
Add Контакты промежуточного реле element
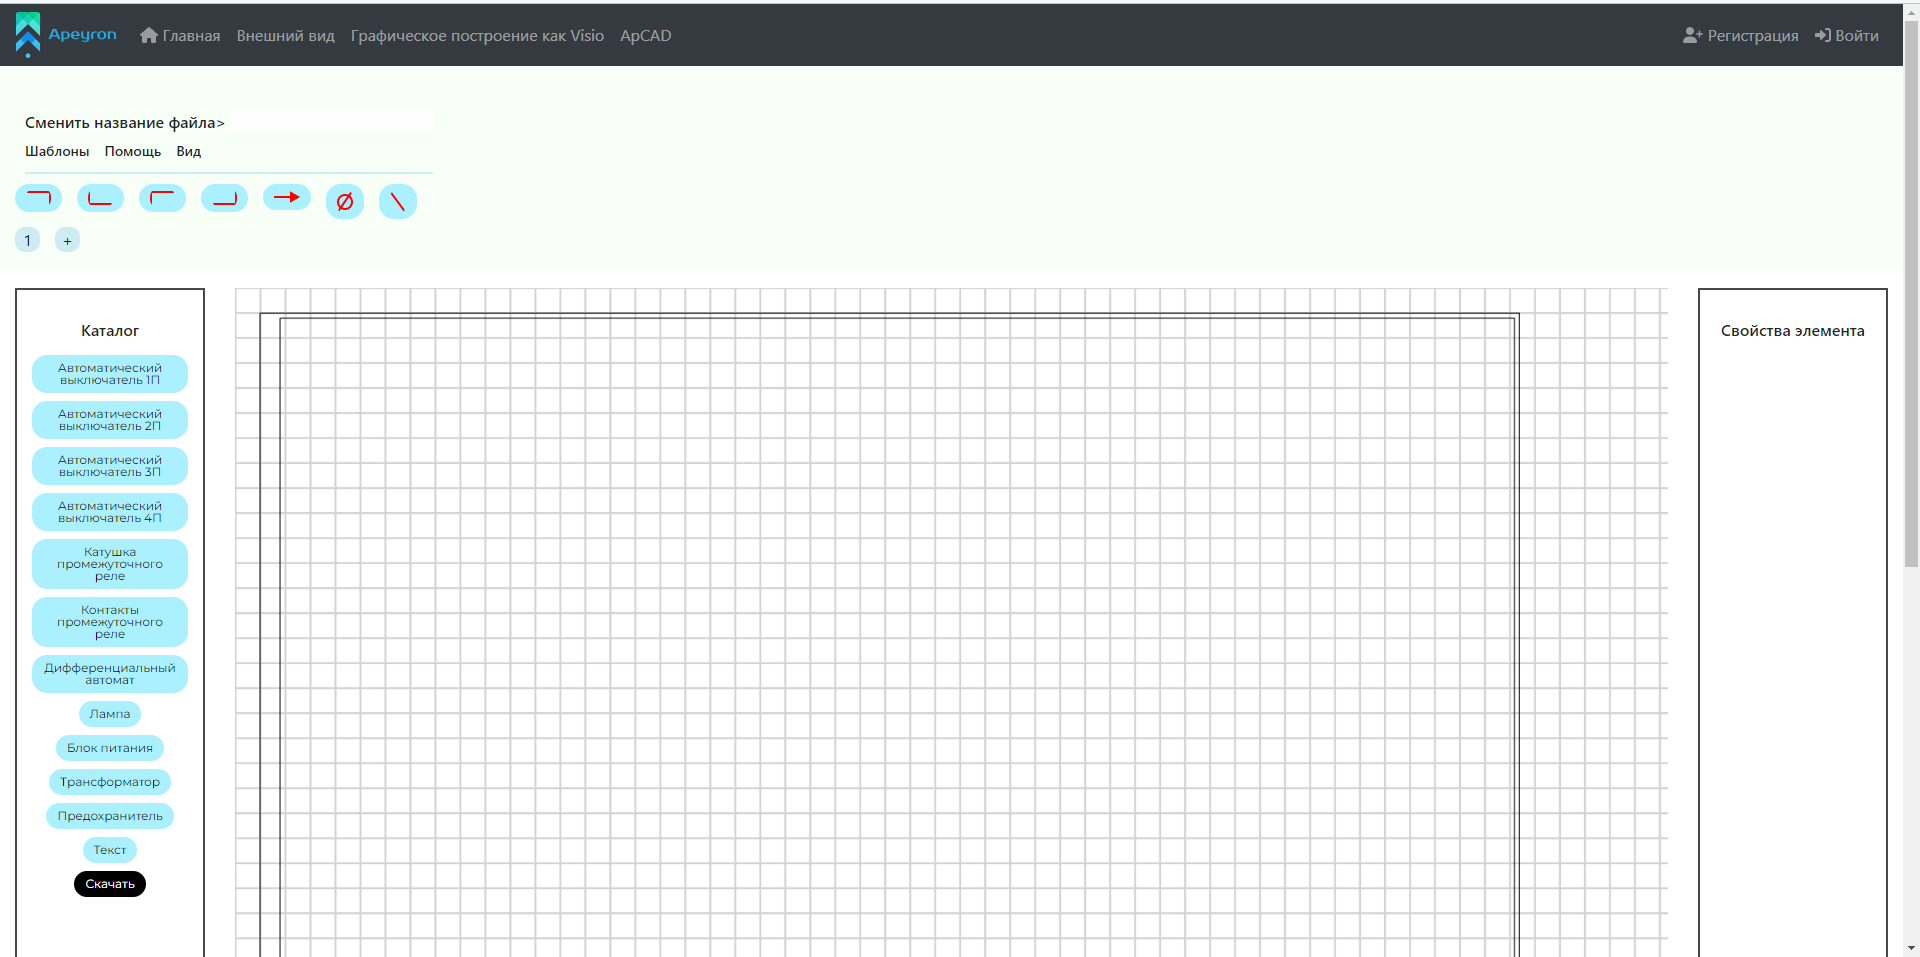click(110, 622)
